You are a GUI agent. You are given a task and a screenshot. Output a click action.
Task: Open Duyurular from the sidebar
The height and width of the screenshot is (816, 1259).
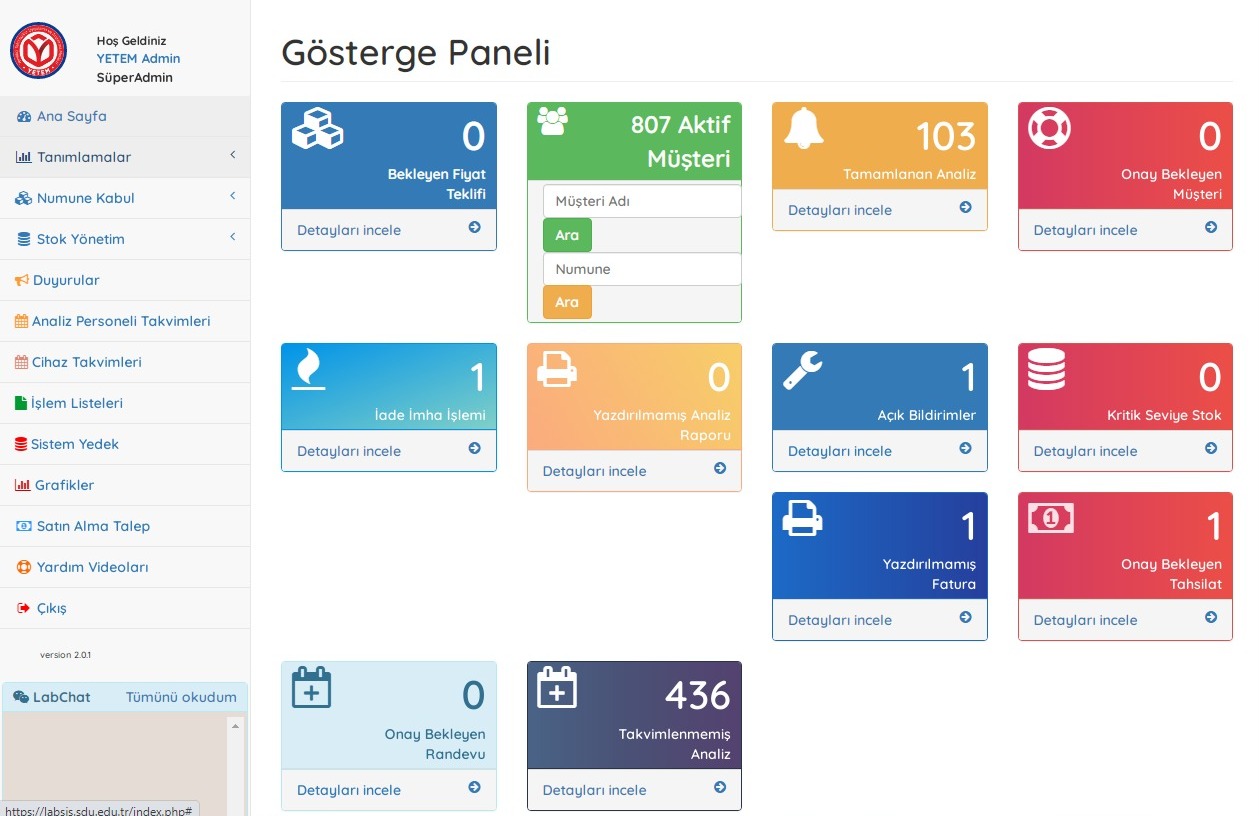66,280
